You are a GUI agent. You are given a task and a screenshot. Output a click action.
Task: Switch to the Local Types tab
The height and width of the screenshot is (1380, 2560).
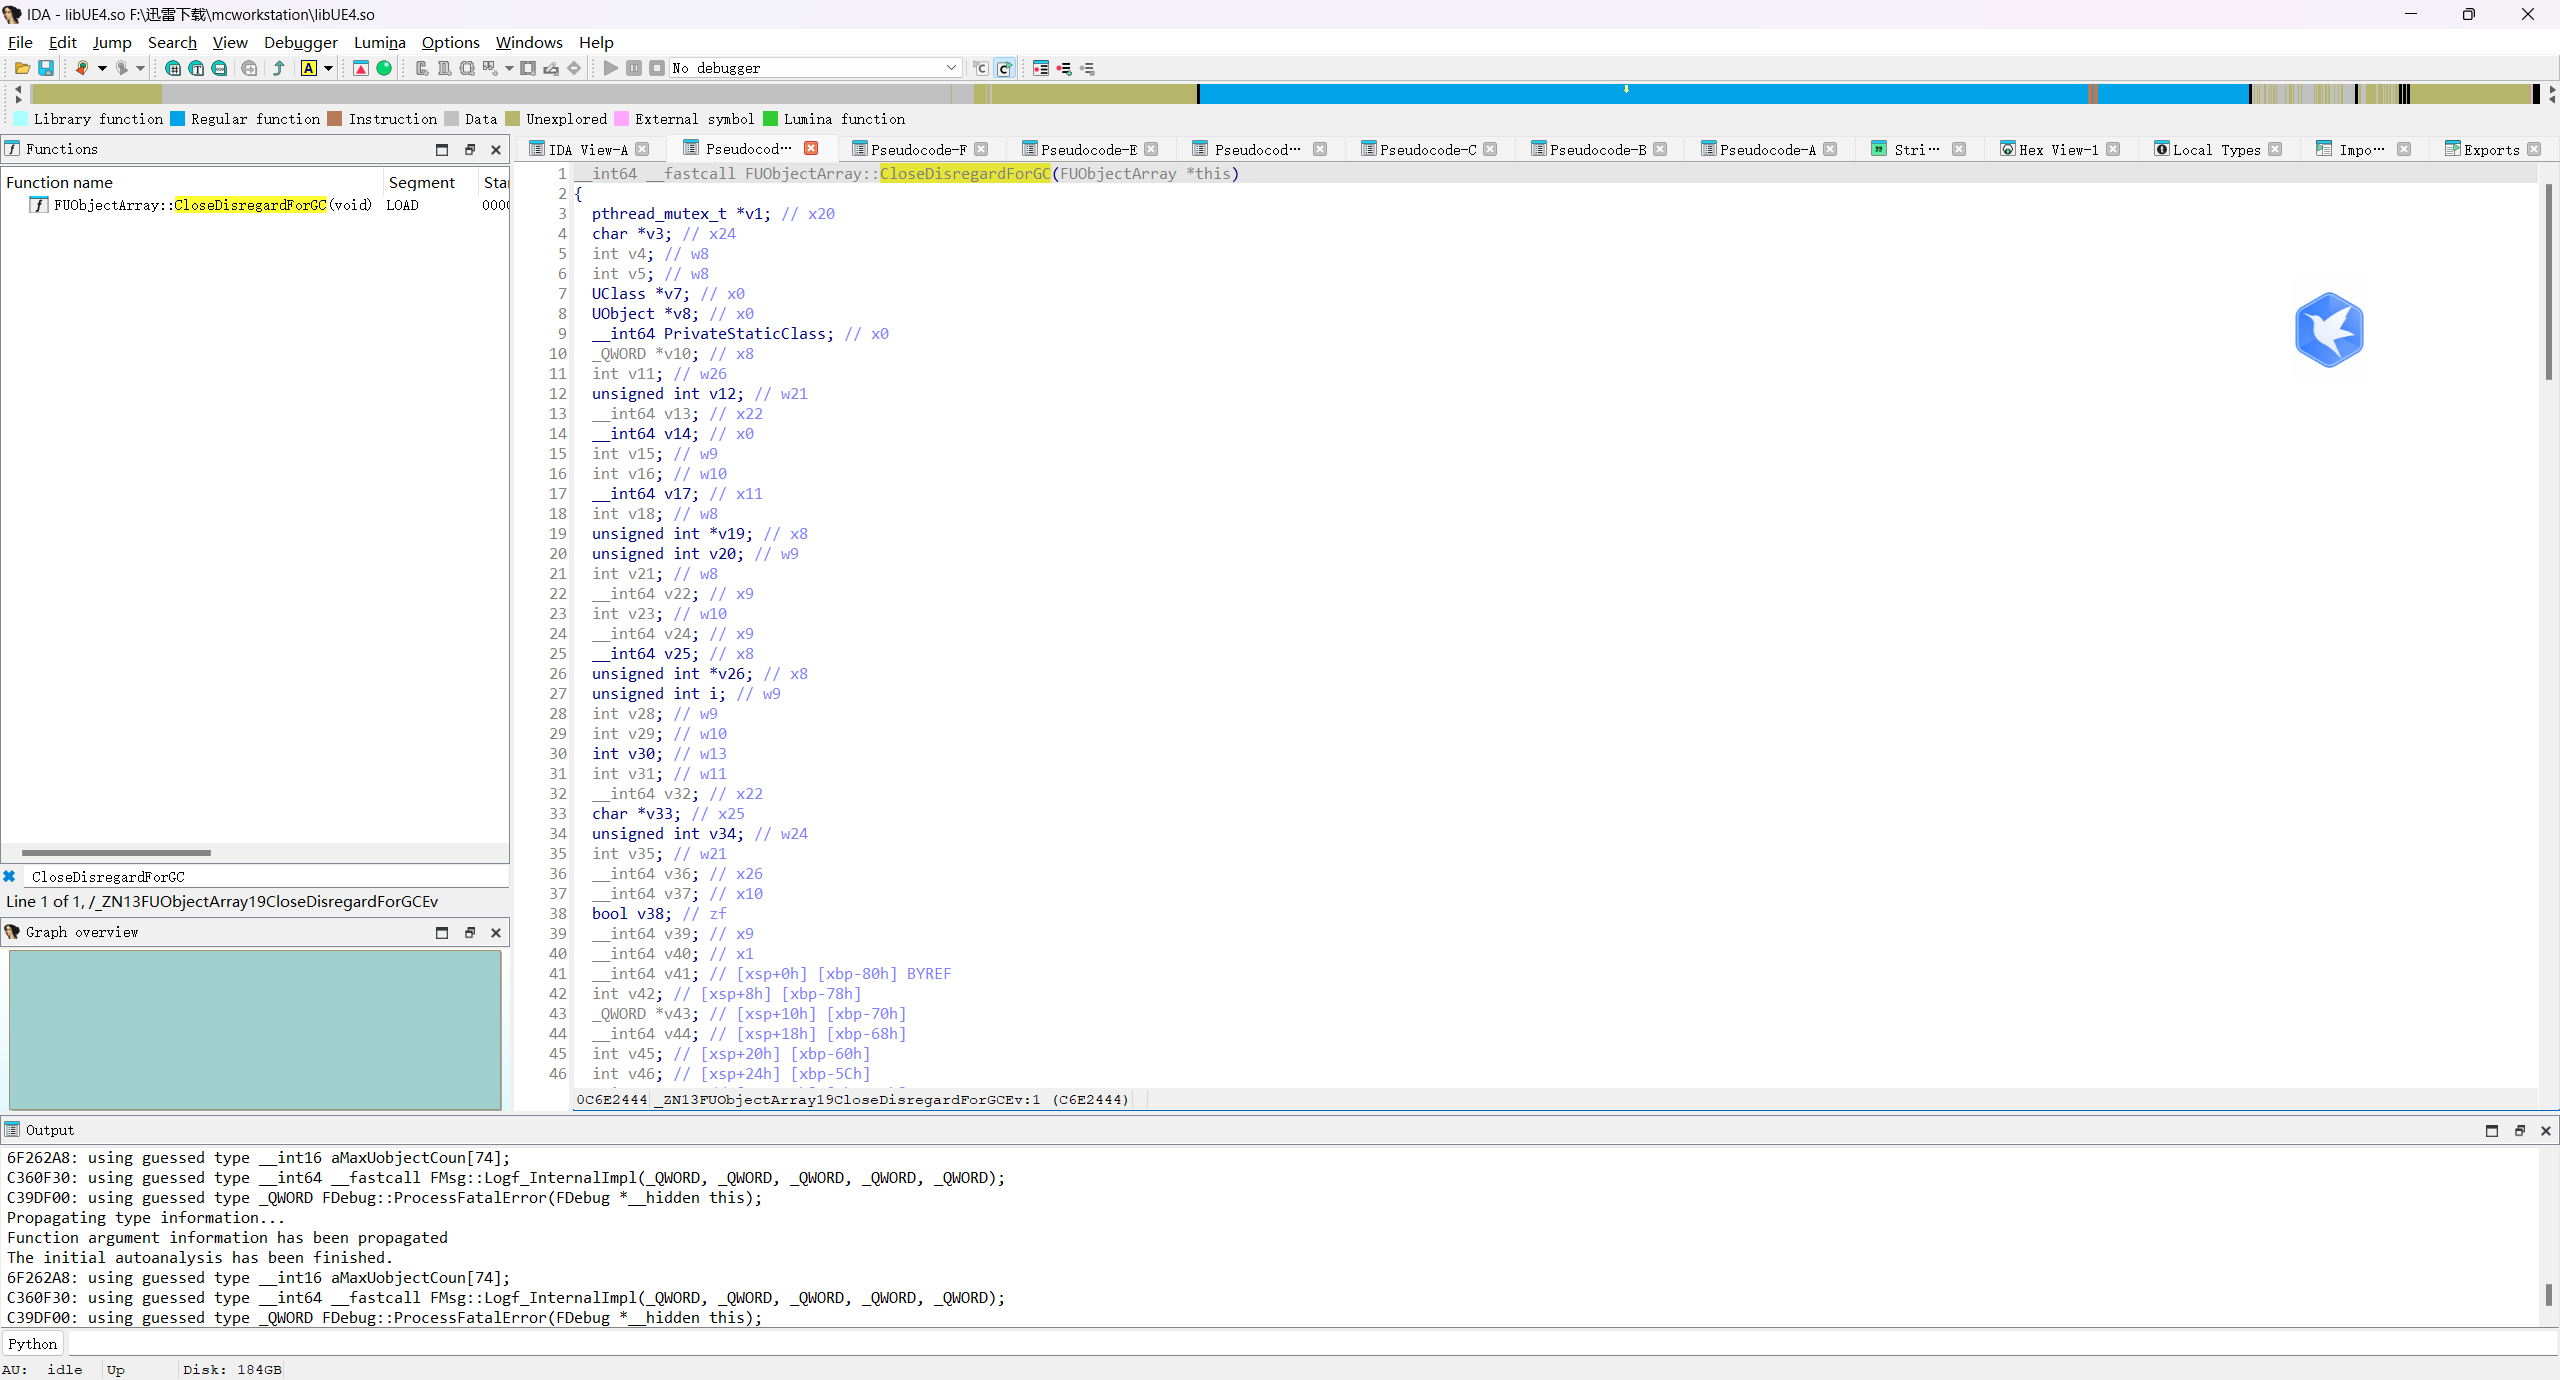[2216, 149]
